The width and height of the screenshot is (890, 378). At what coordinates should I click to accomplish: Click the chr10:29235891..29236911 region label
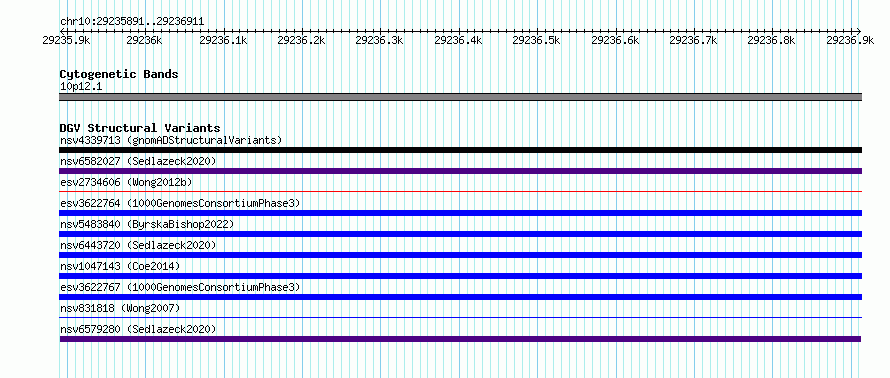[x=132, y=22]
